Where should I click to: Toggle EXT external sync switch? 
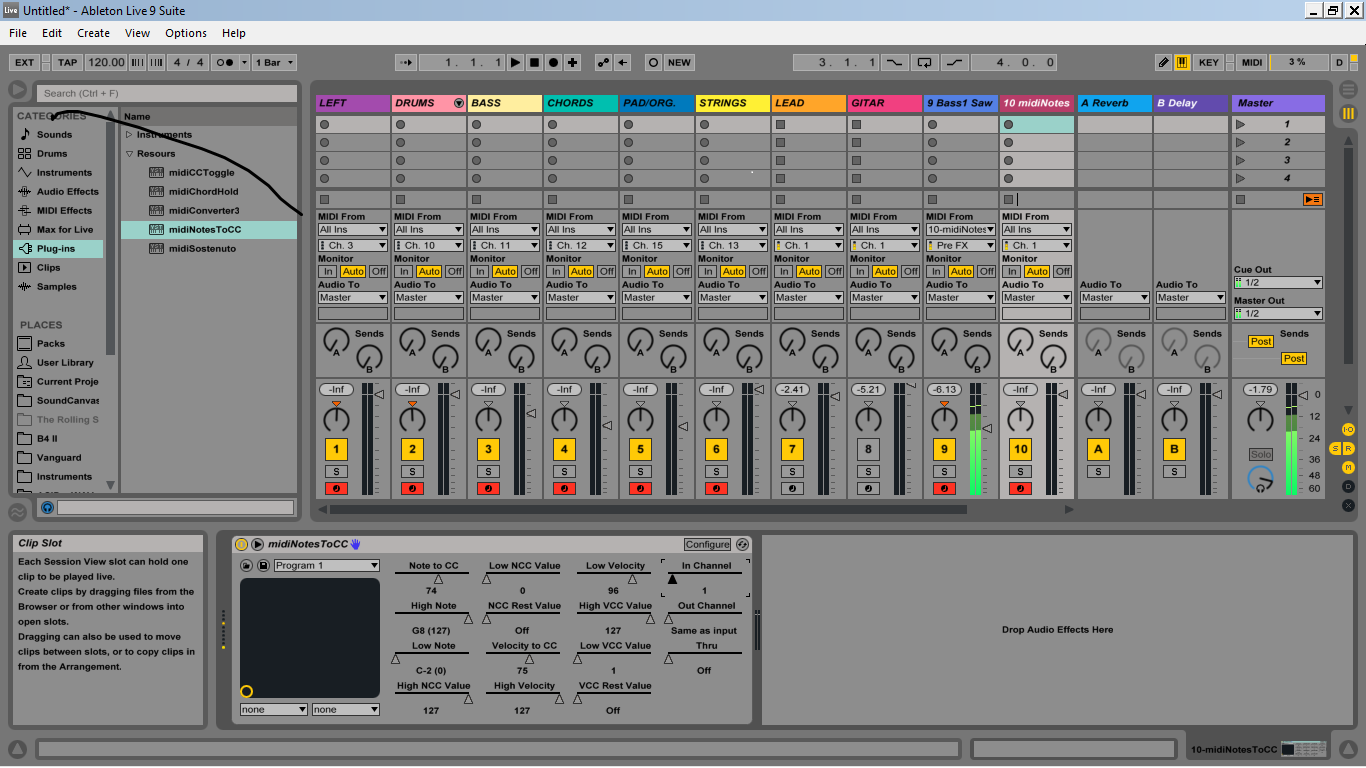[x=24, y=62]
